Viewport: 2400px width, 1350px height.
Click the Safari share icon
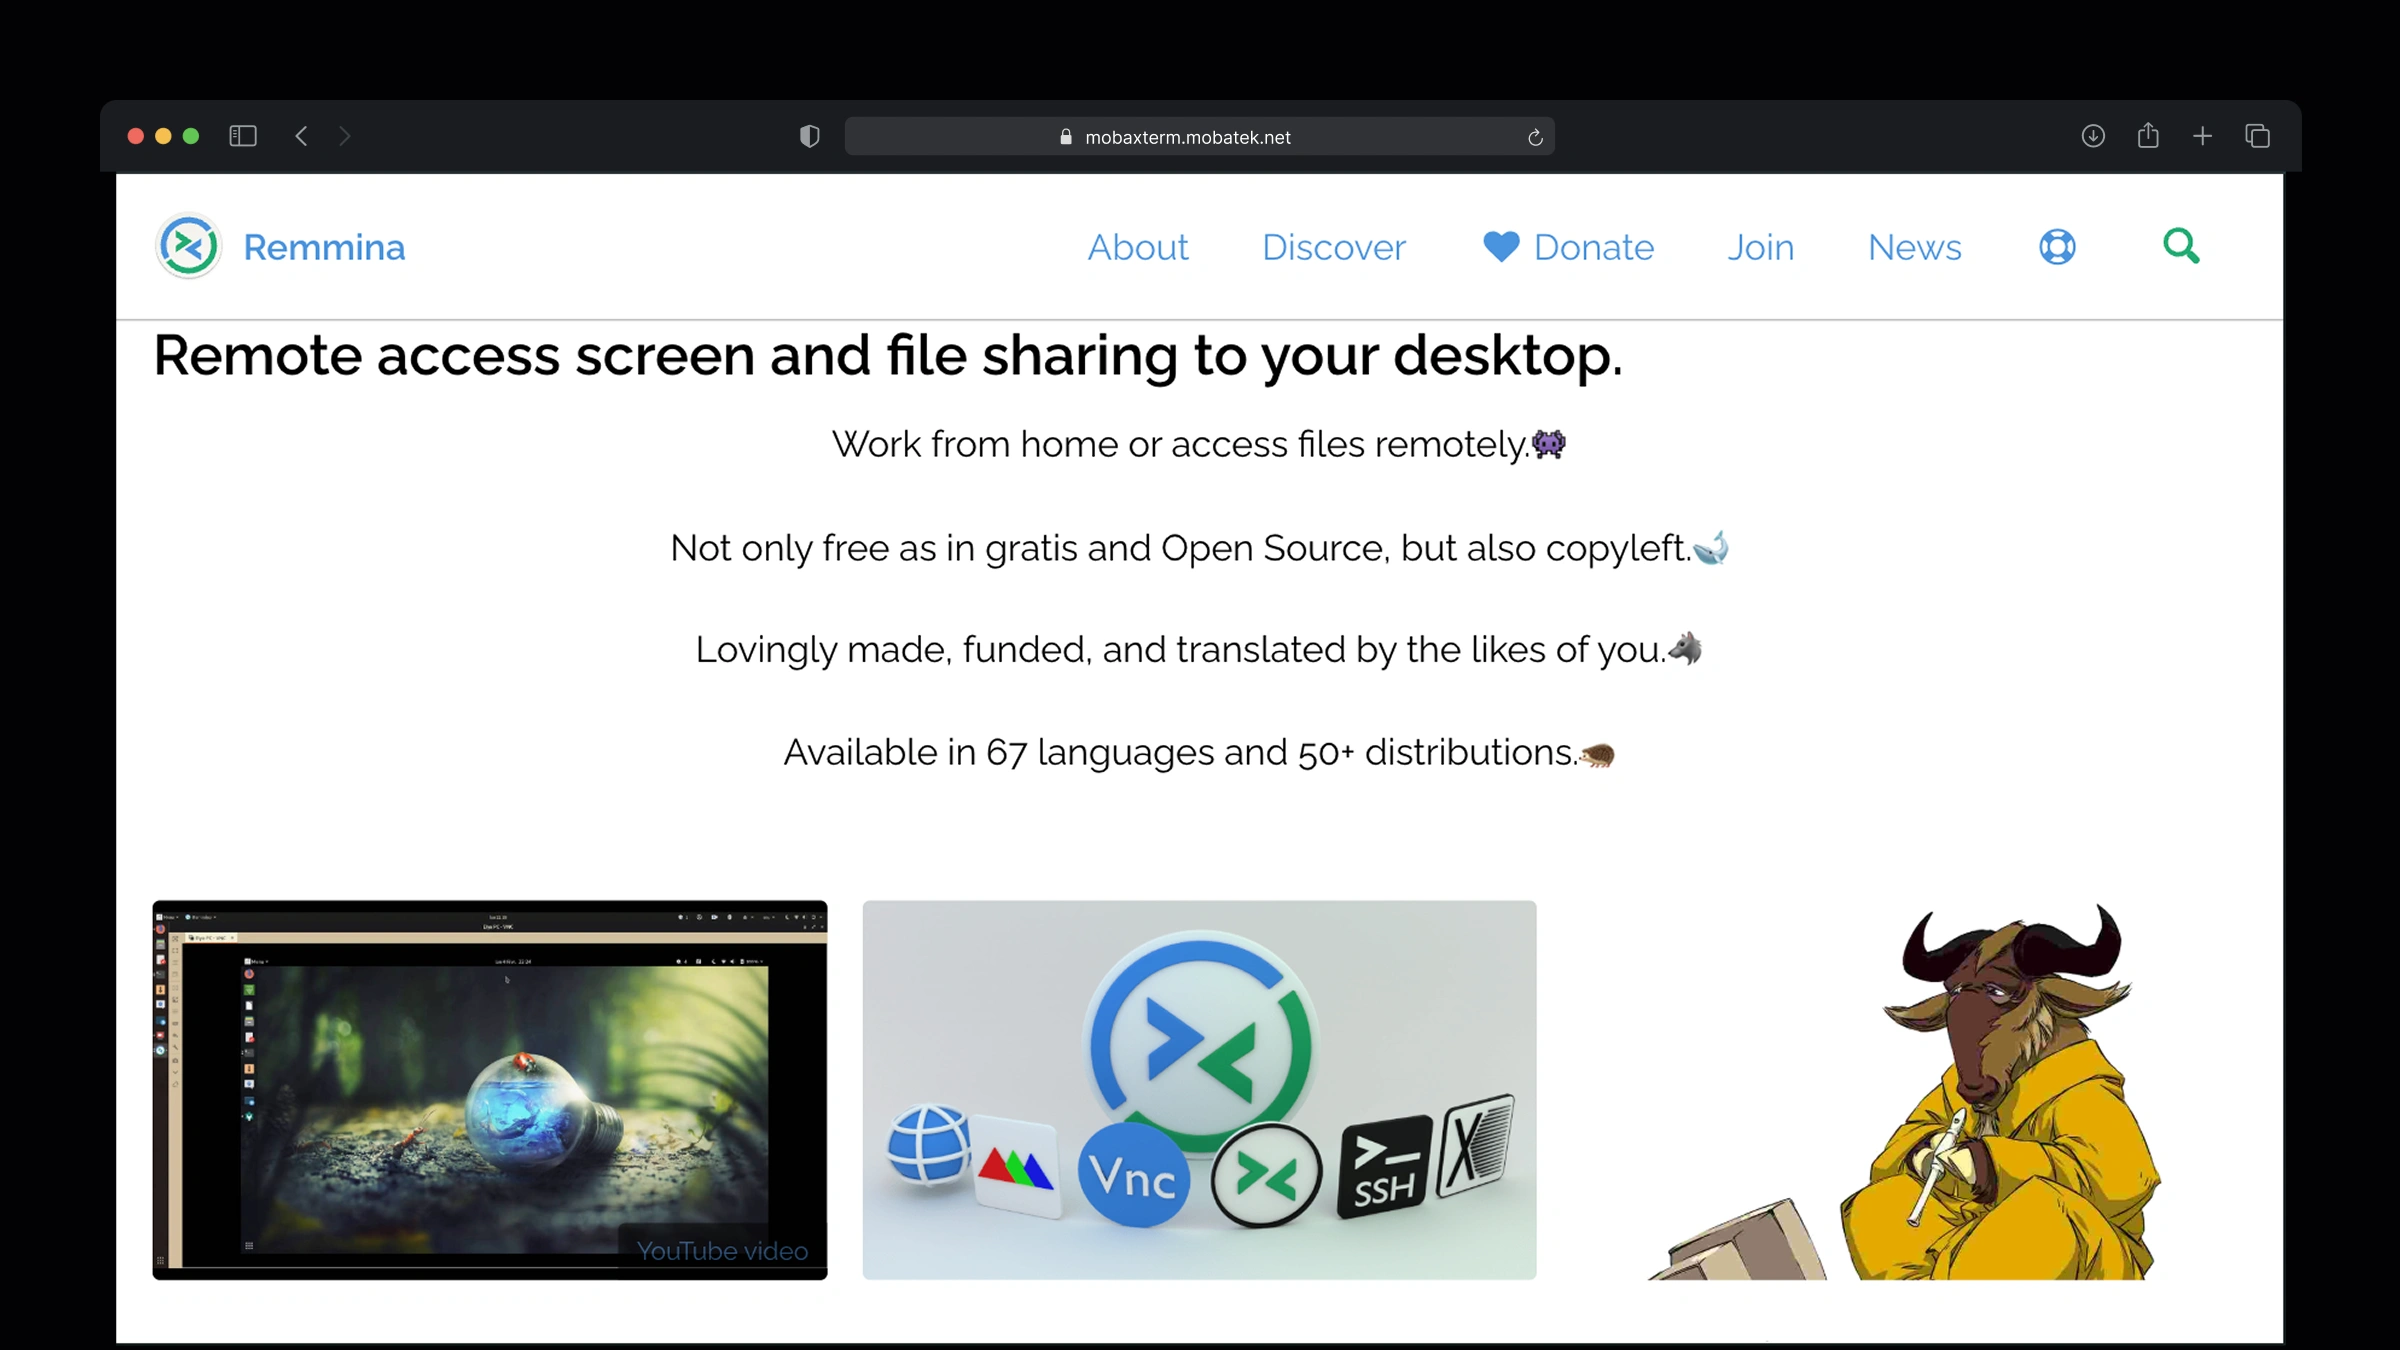click(x=2148, y=135)
